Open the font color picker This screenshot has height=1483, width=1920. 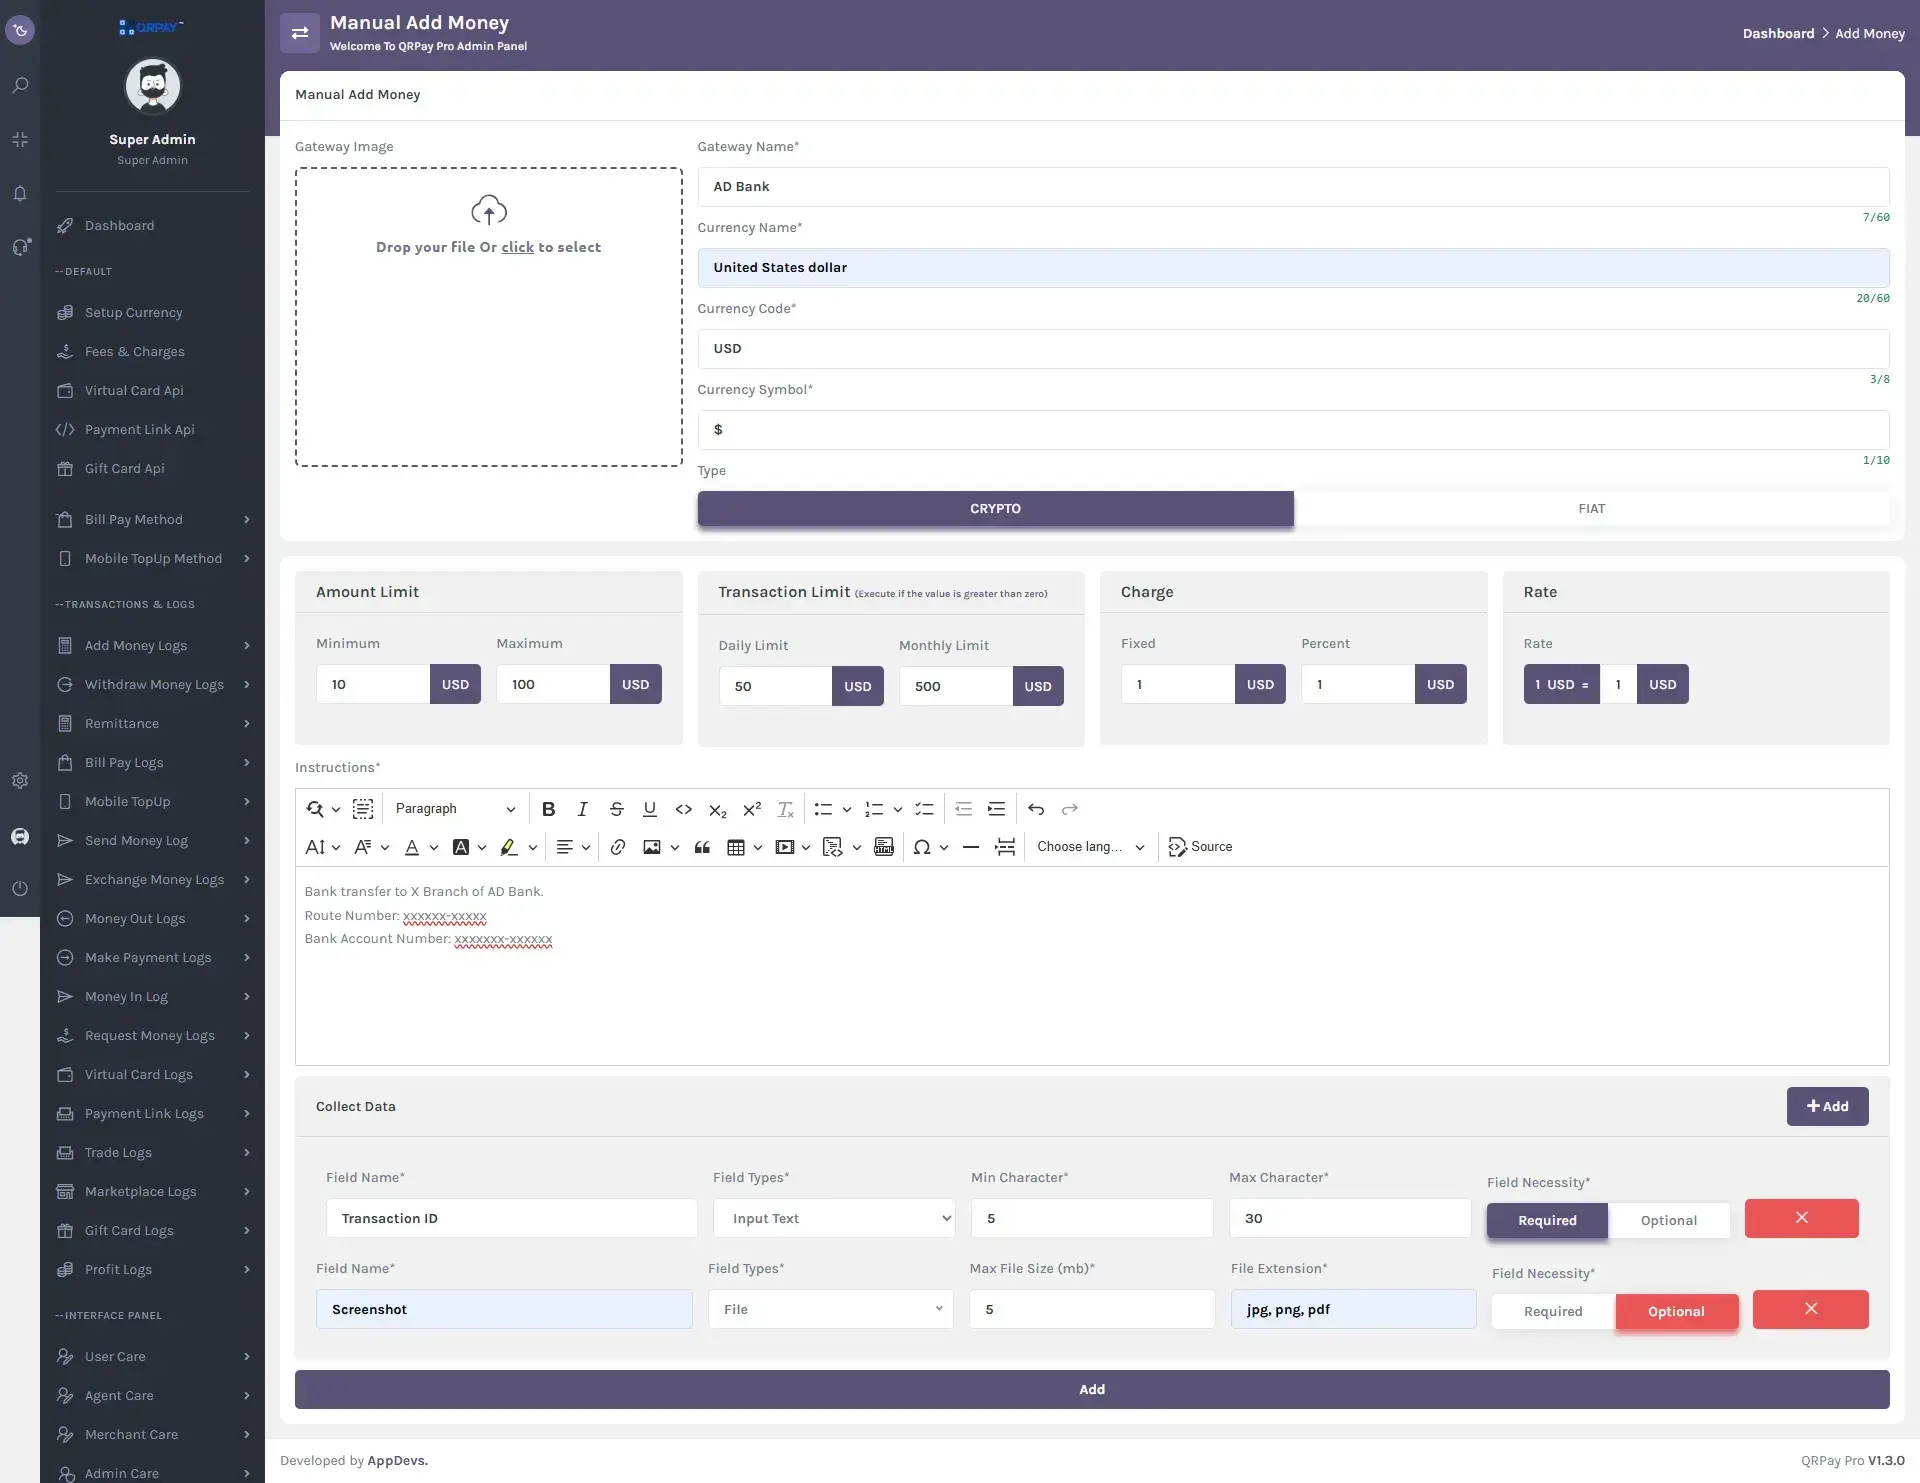(420, 847)
